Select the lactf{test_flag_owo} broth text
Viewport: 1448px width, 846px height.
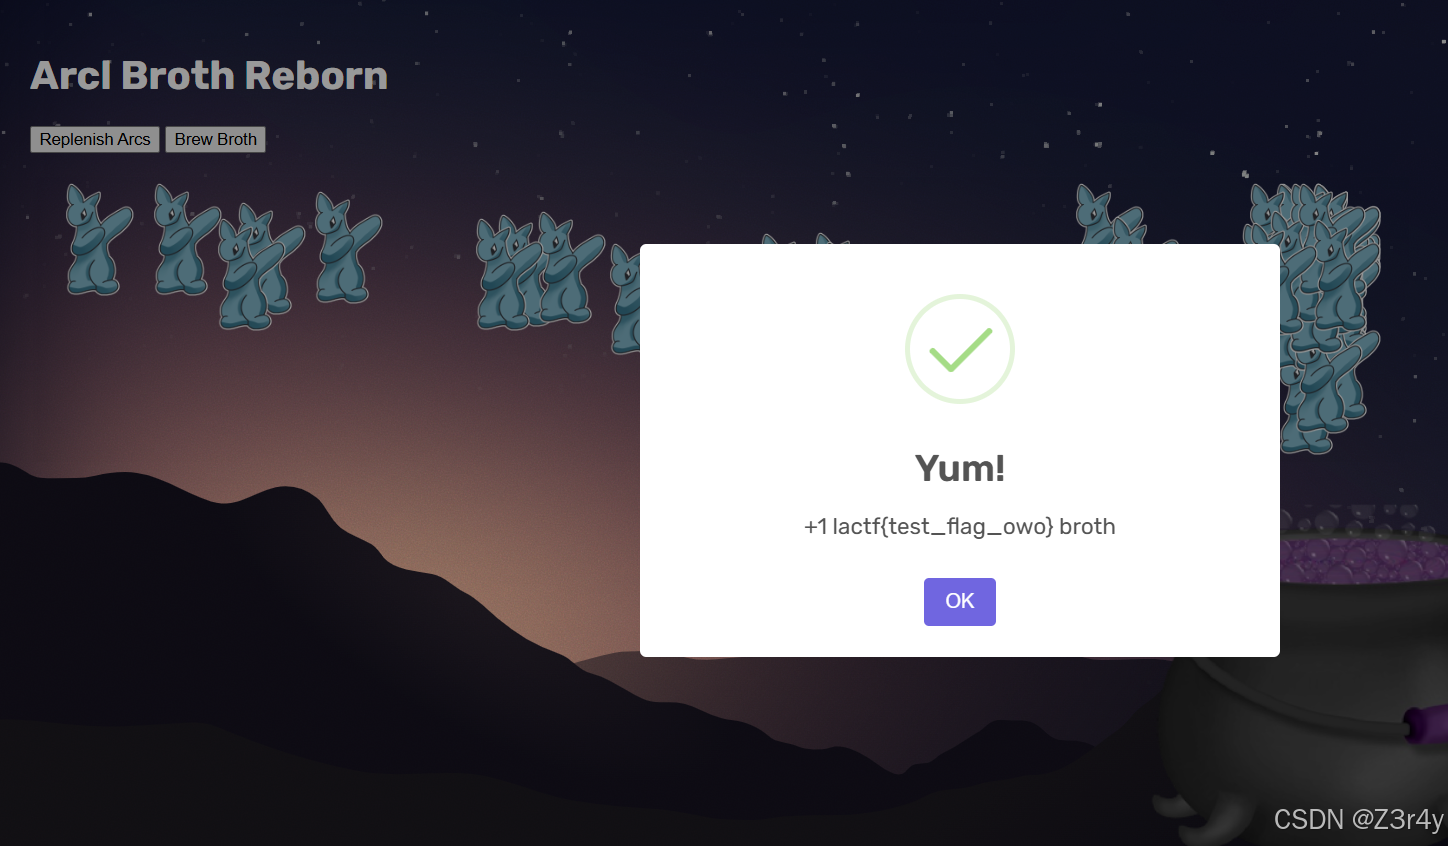pos(960,526)
